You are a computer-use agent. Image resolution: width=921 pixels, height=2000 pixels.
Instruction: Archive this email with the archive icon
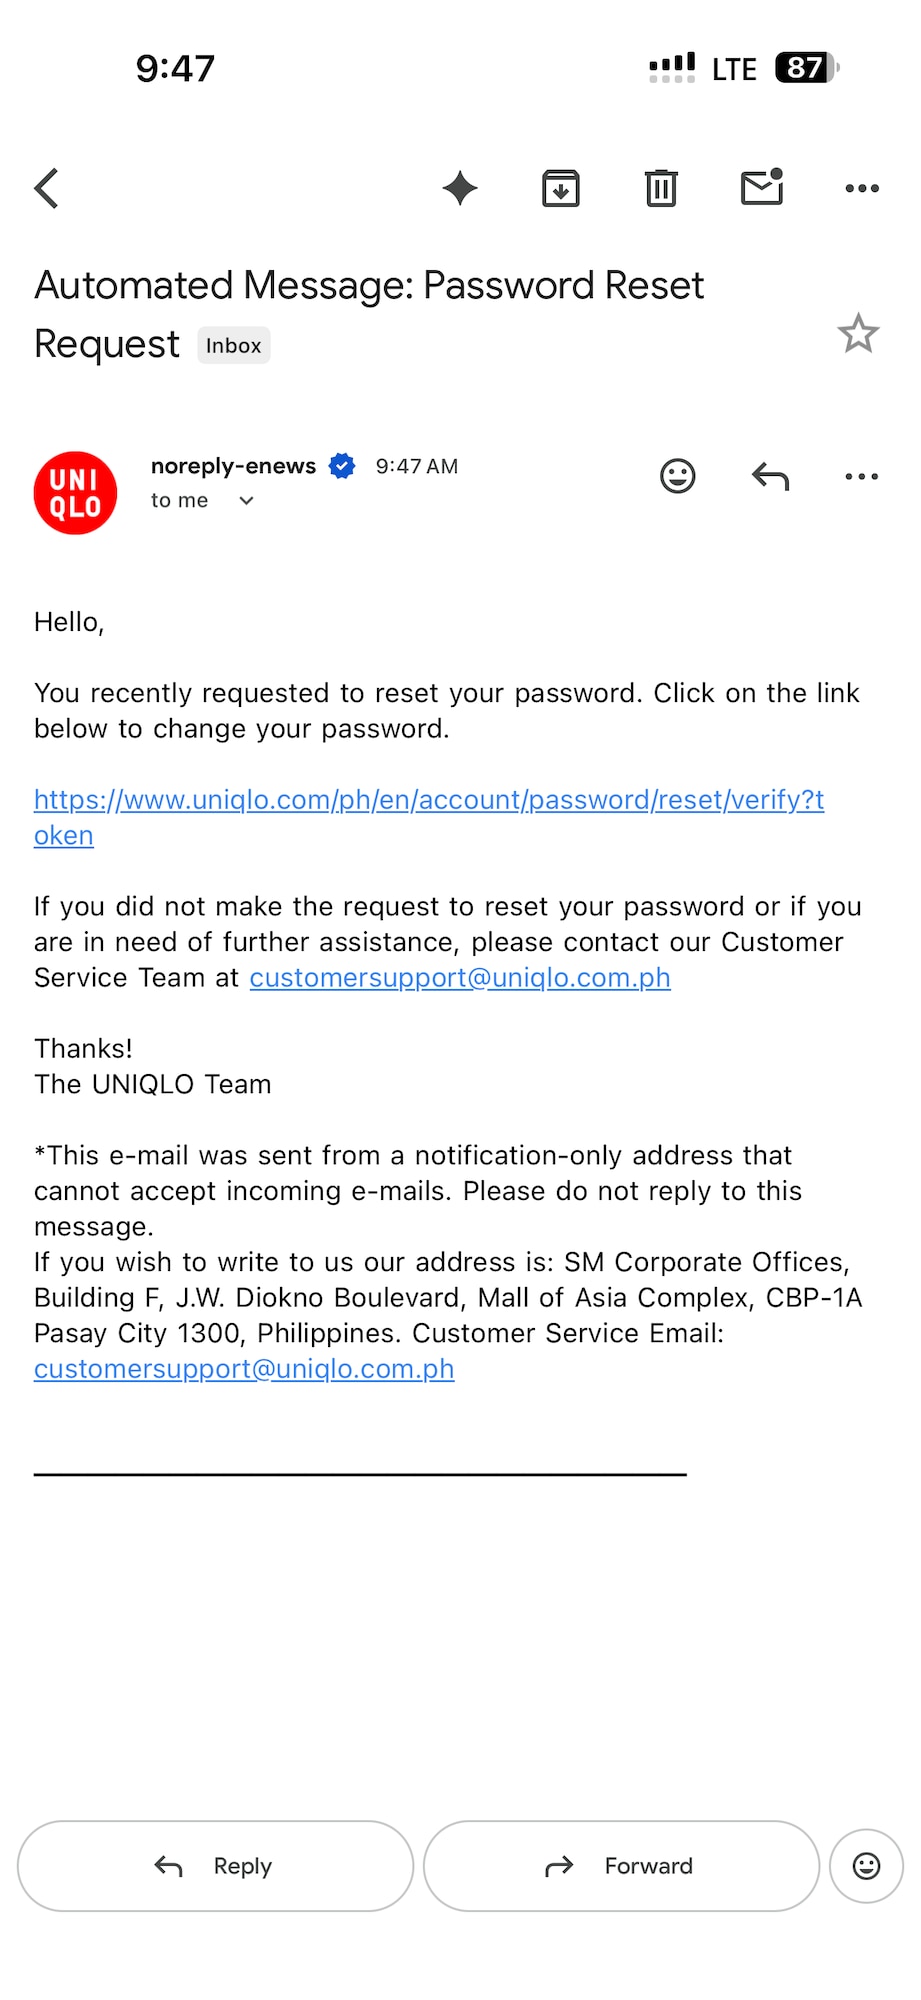pos(561,188)
